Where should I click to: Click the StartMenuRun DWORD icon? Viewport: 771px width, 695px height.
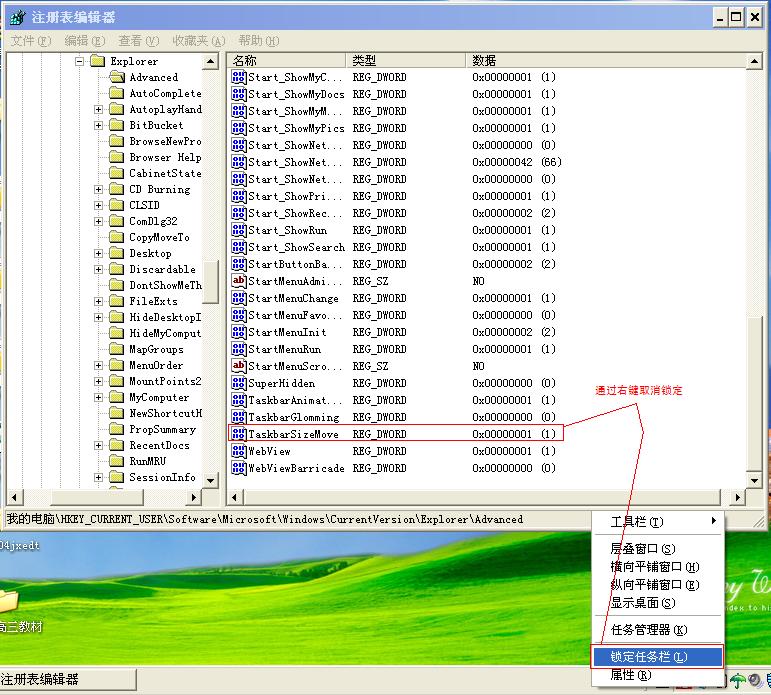[238, 349]
